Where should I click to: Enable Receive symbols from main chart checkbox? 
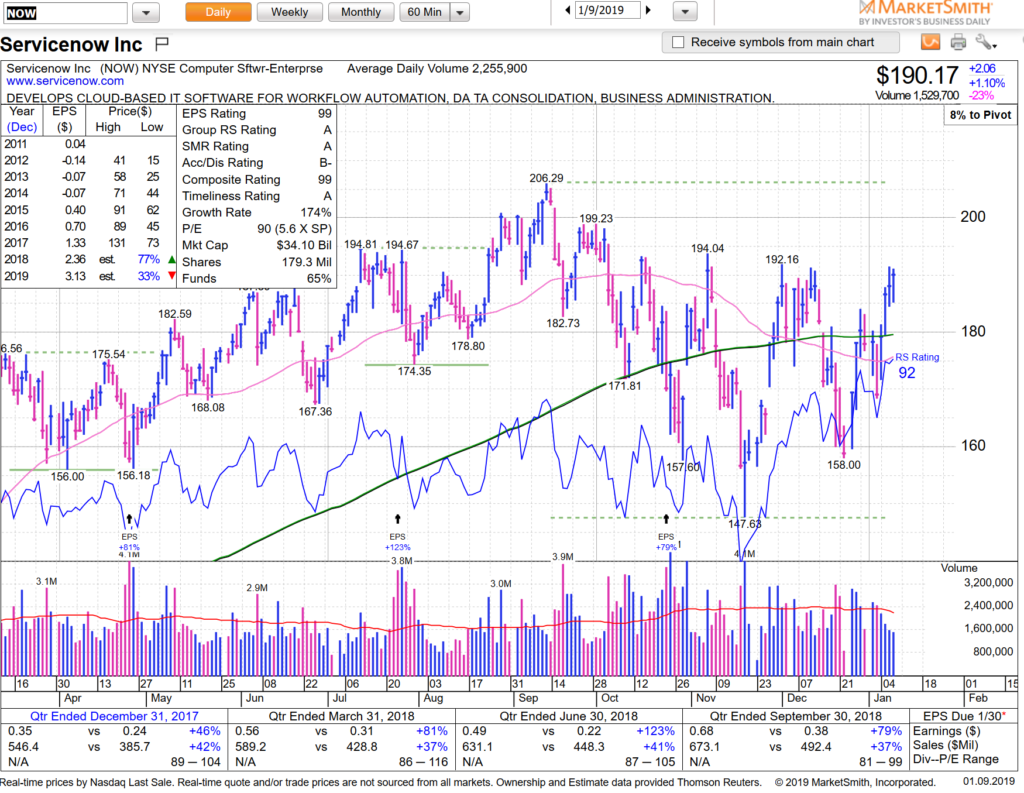point(678,42)
